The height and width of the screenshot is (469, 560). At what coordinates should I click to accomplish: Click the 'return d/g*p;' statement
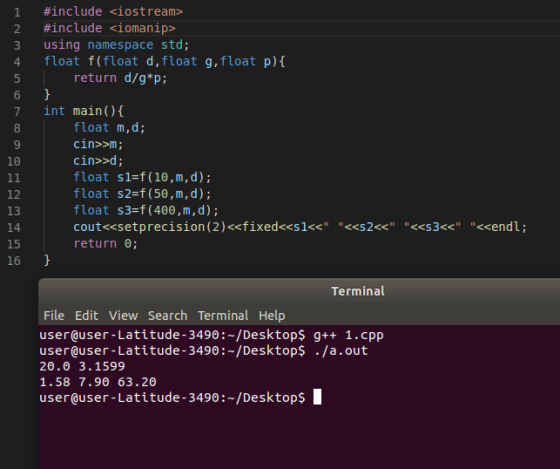pyautogui.click(x=120, y=78)
